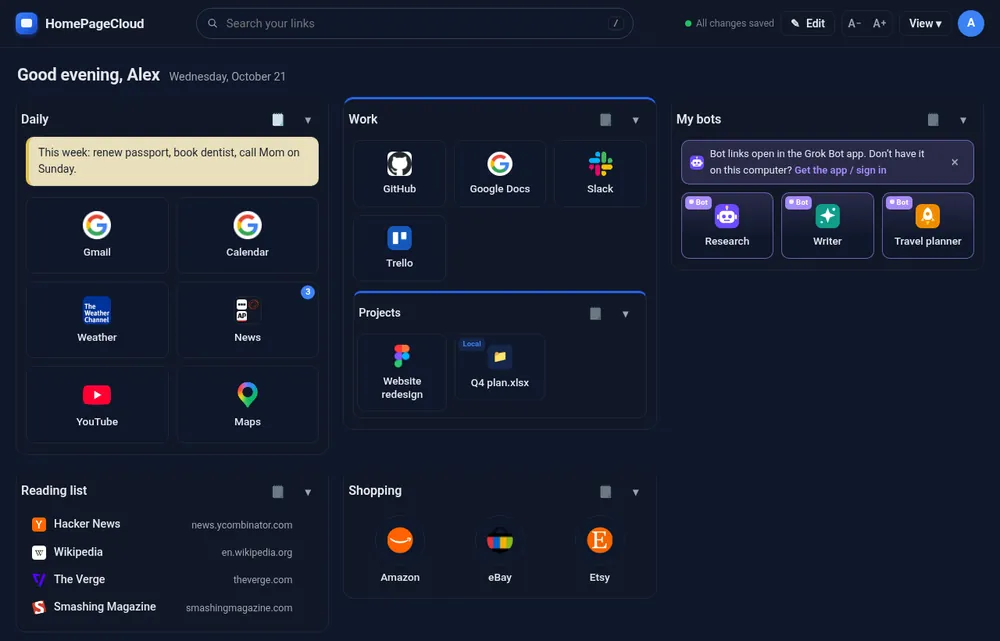The height and width of the screenshot is (641, 1000).
Task: Click the HomePageCloud logo icon
Action: 26,24
